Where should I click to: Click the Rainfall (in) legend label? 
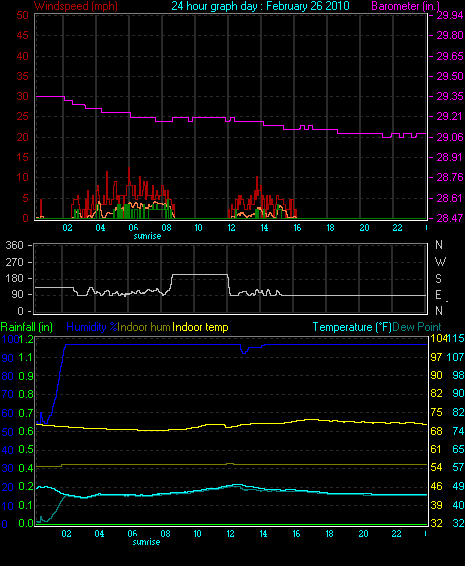(27, 327)
